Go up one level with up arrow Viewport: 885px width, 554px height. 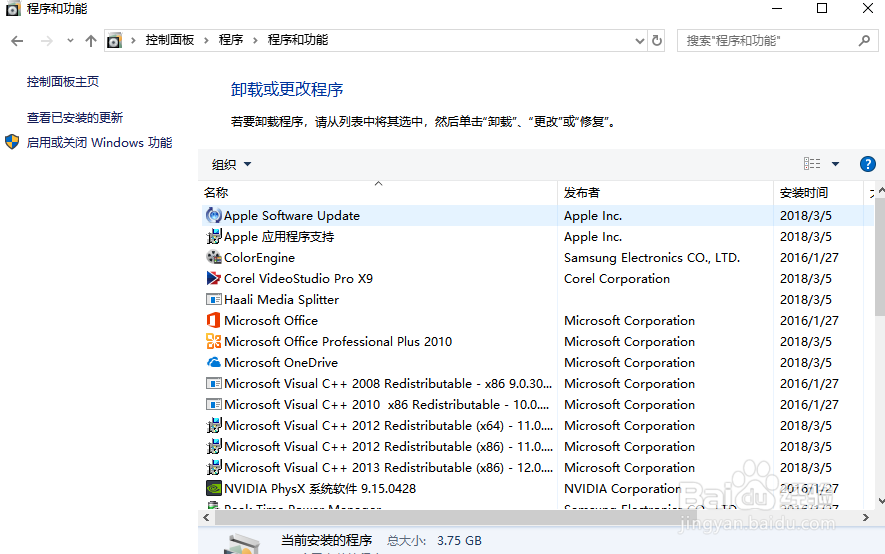(x=90, y=41)
